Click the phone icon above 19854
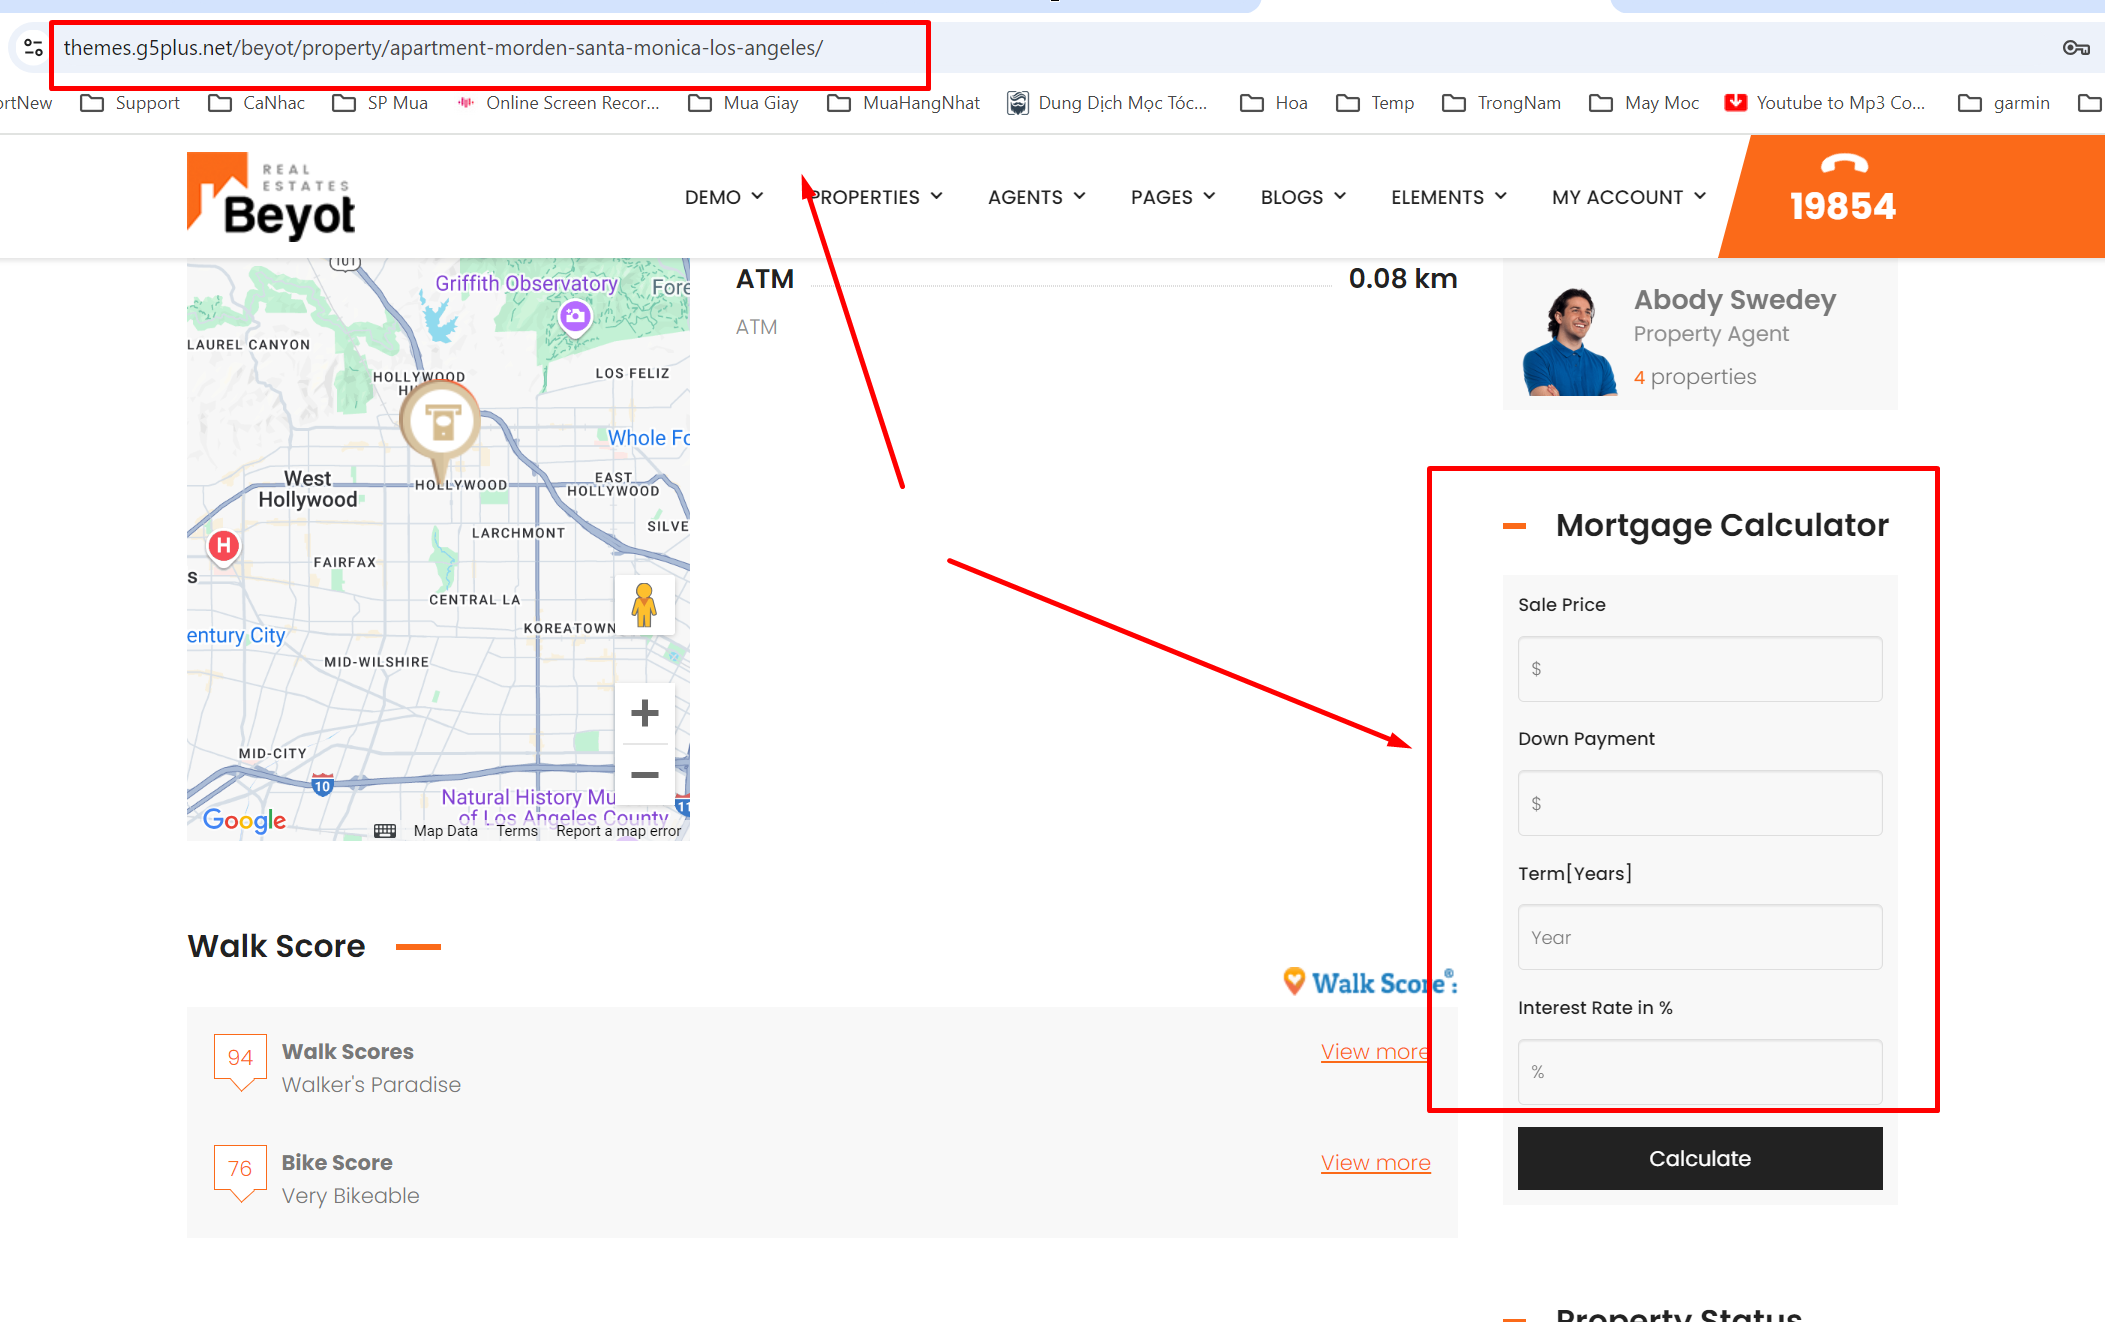The height and width of the screenshot is (1322, 2105). [x=1843, y=164]
